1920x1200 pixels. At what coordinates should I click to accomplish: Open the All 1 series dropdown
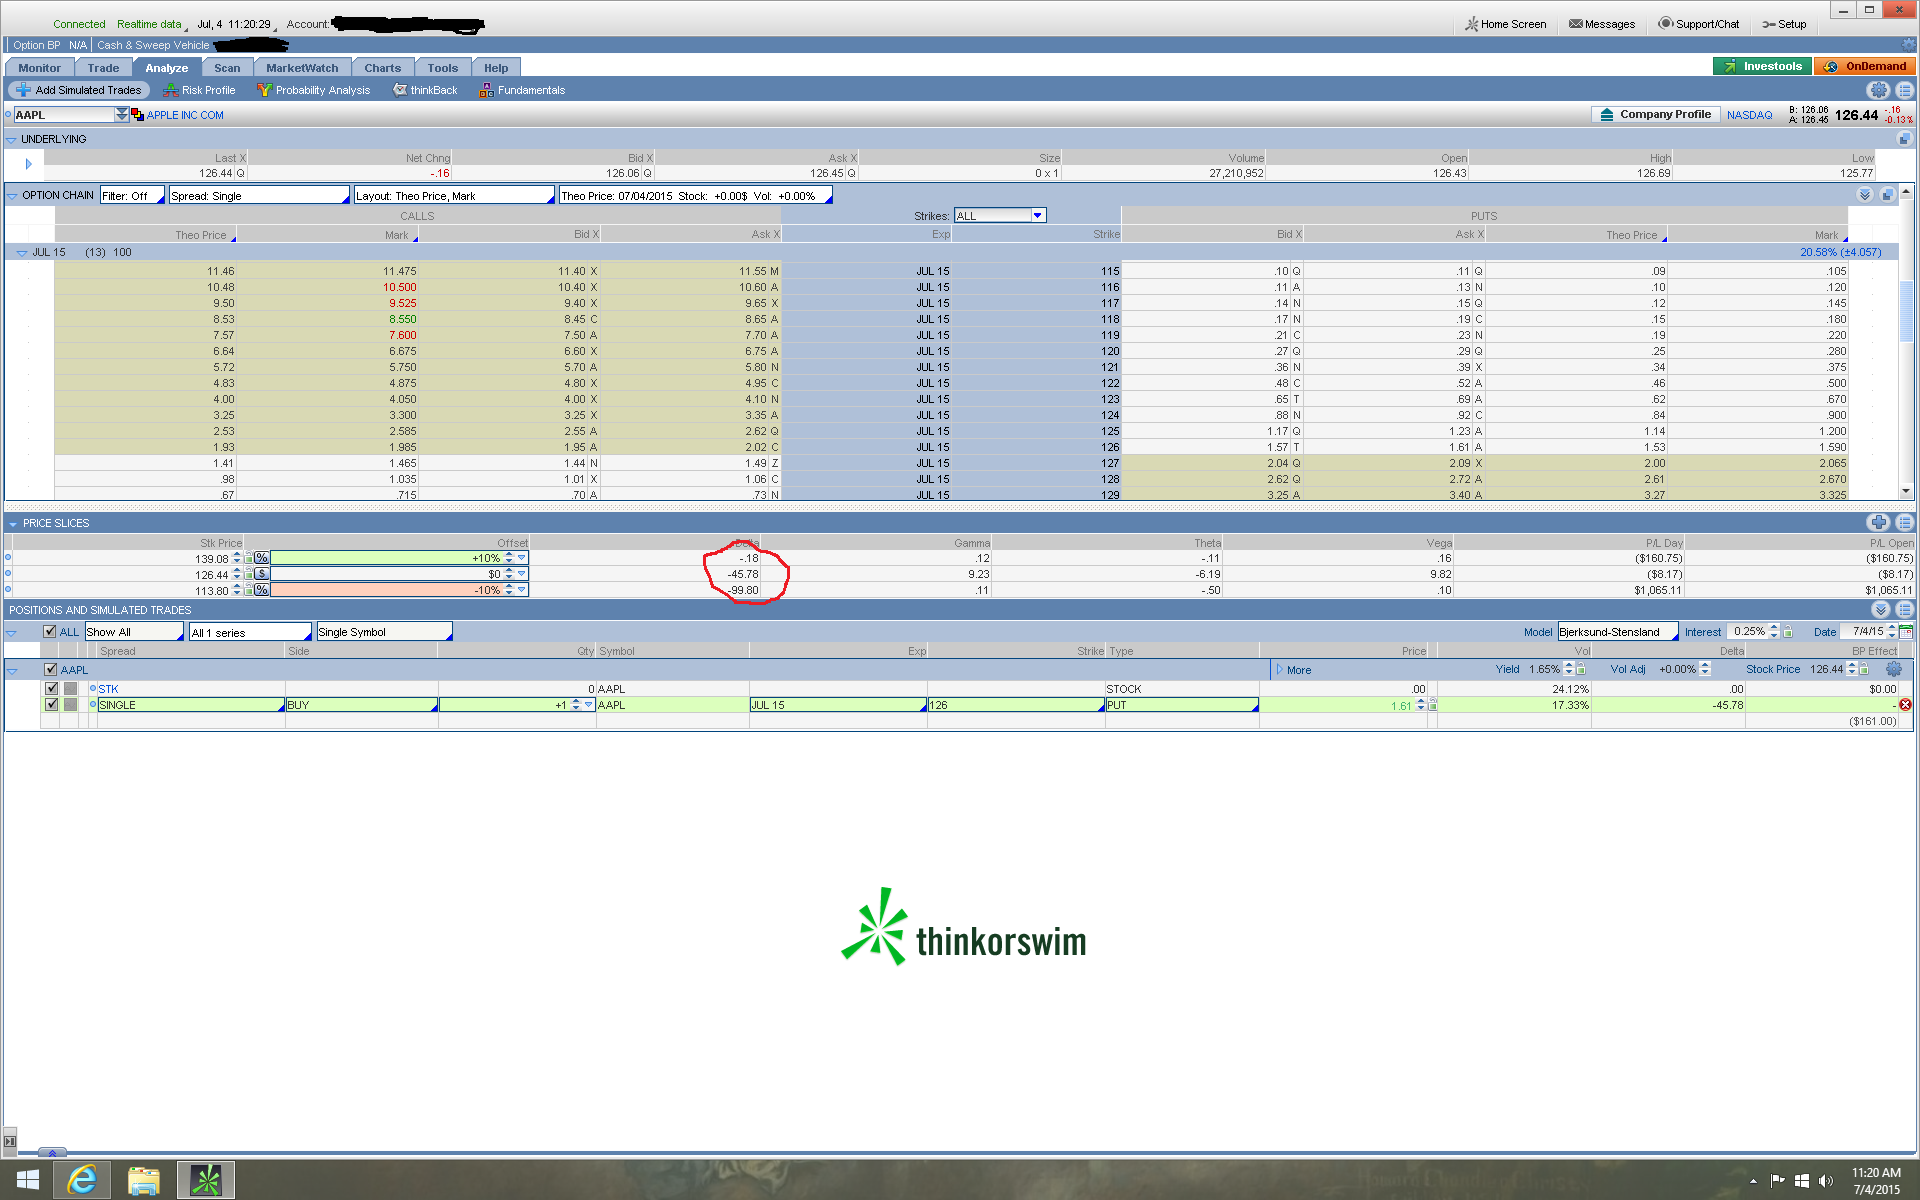(250, 632)
